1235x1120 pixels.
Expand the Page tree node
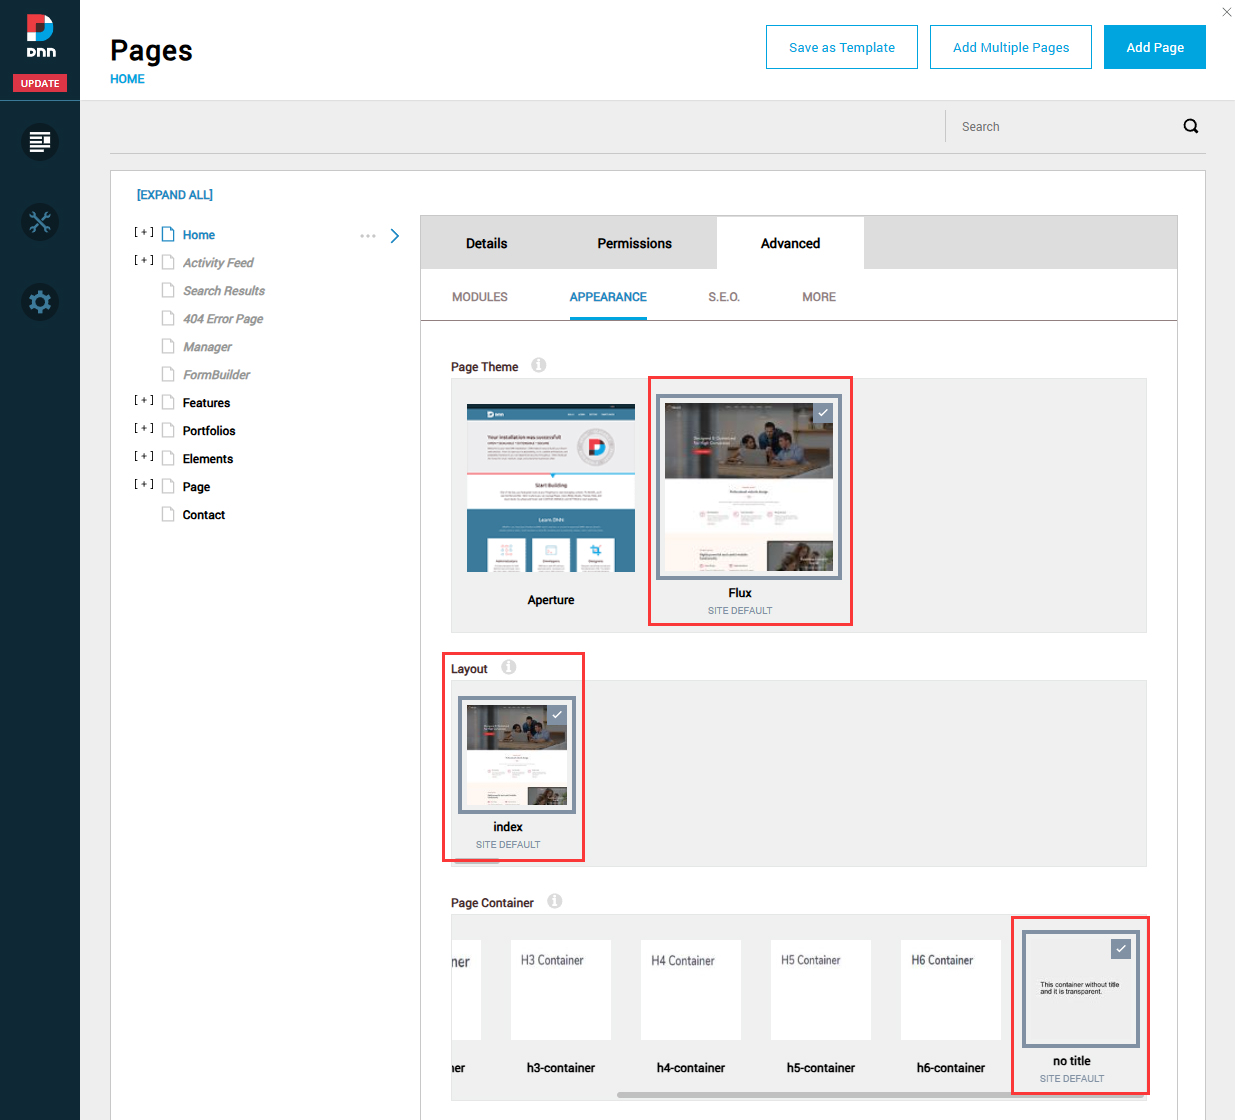tap(144, 484)
